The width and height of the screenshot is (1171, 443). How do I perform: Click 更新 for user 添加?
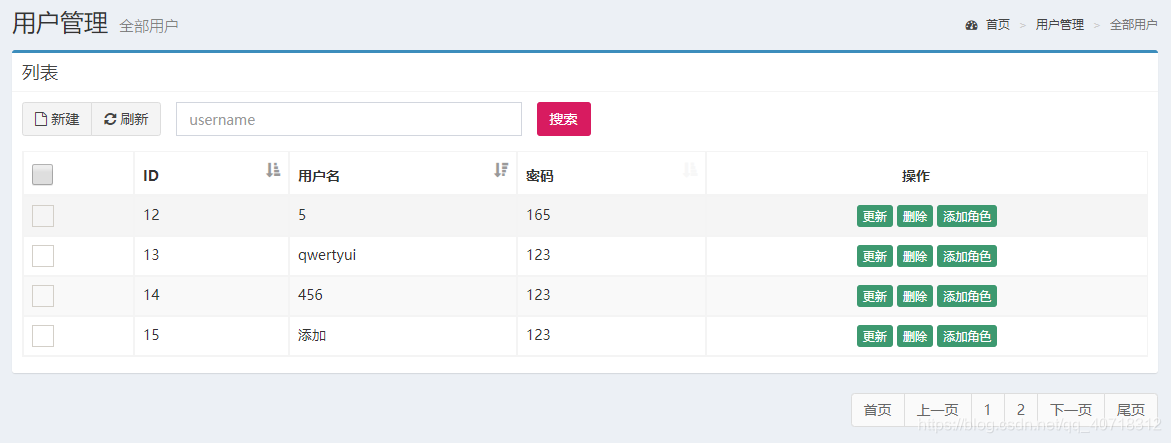(x=875, y=336)
